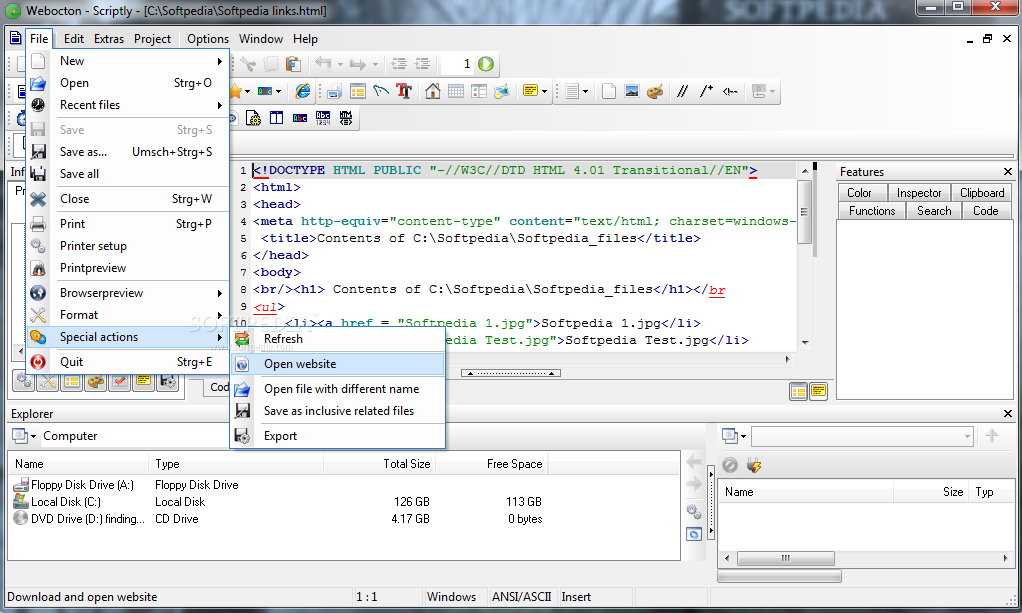
Task: Click the file list horizontal scrollbar thumb
Action: coord(785,559)
